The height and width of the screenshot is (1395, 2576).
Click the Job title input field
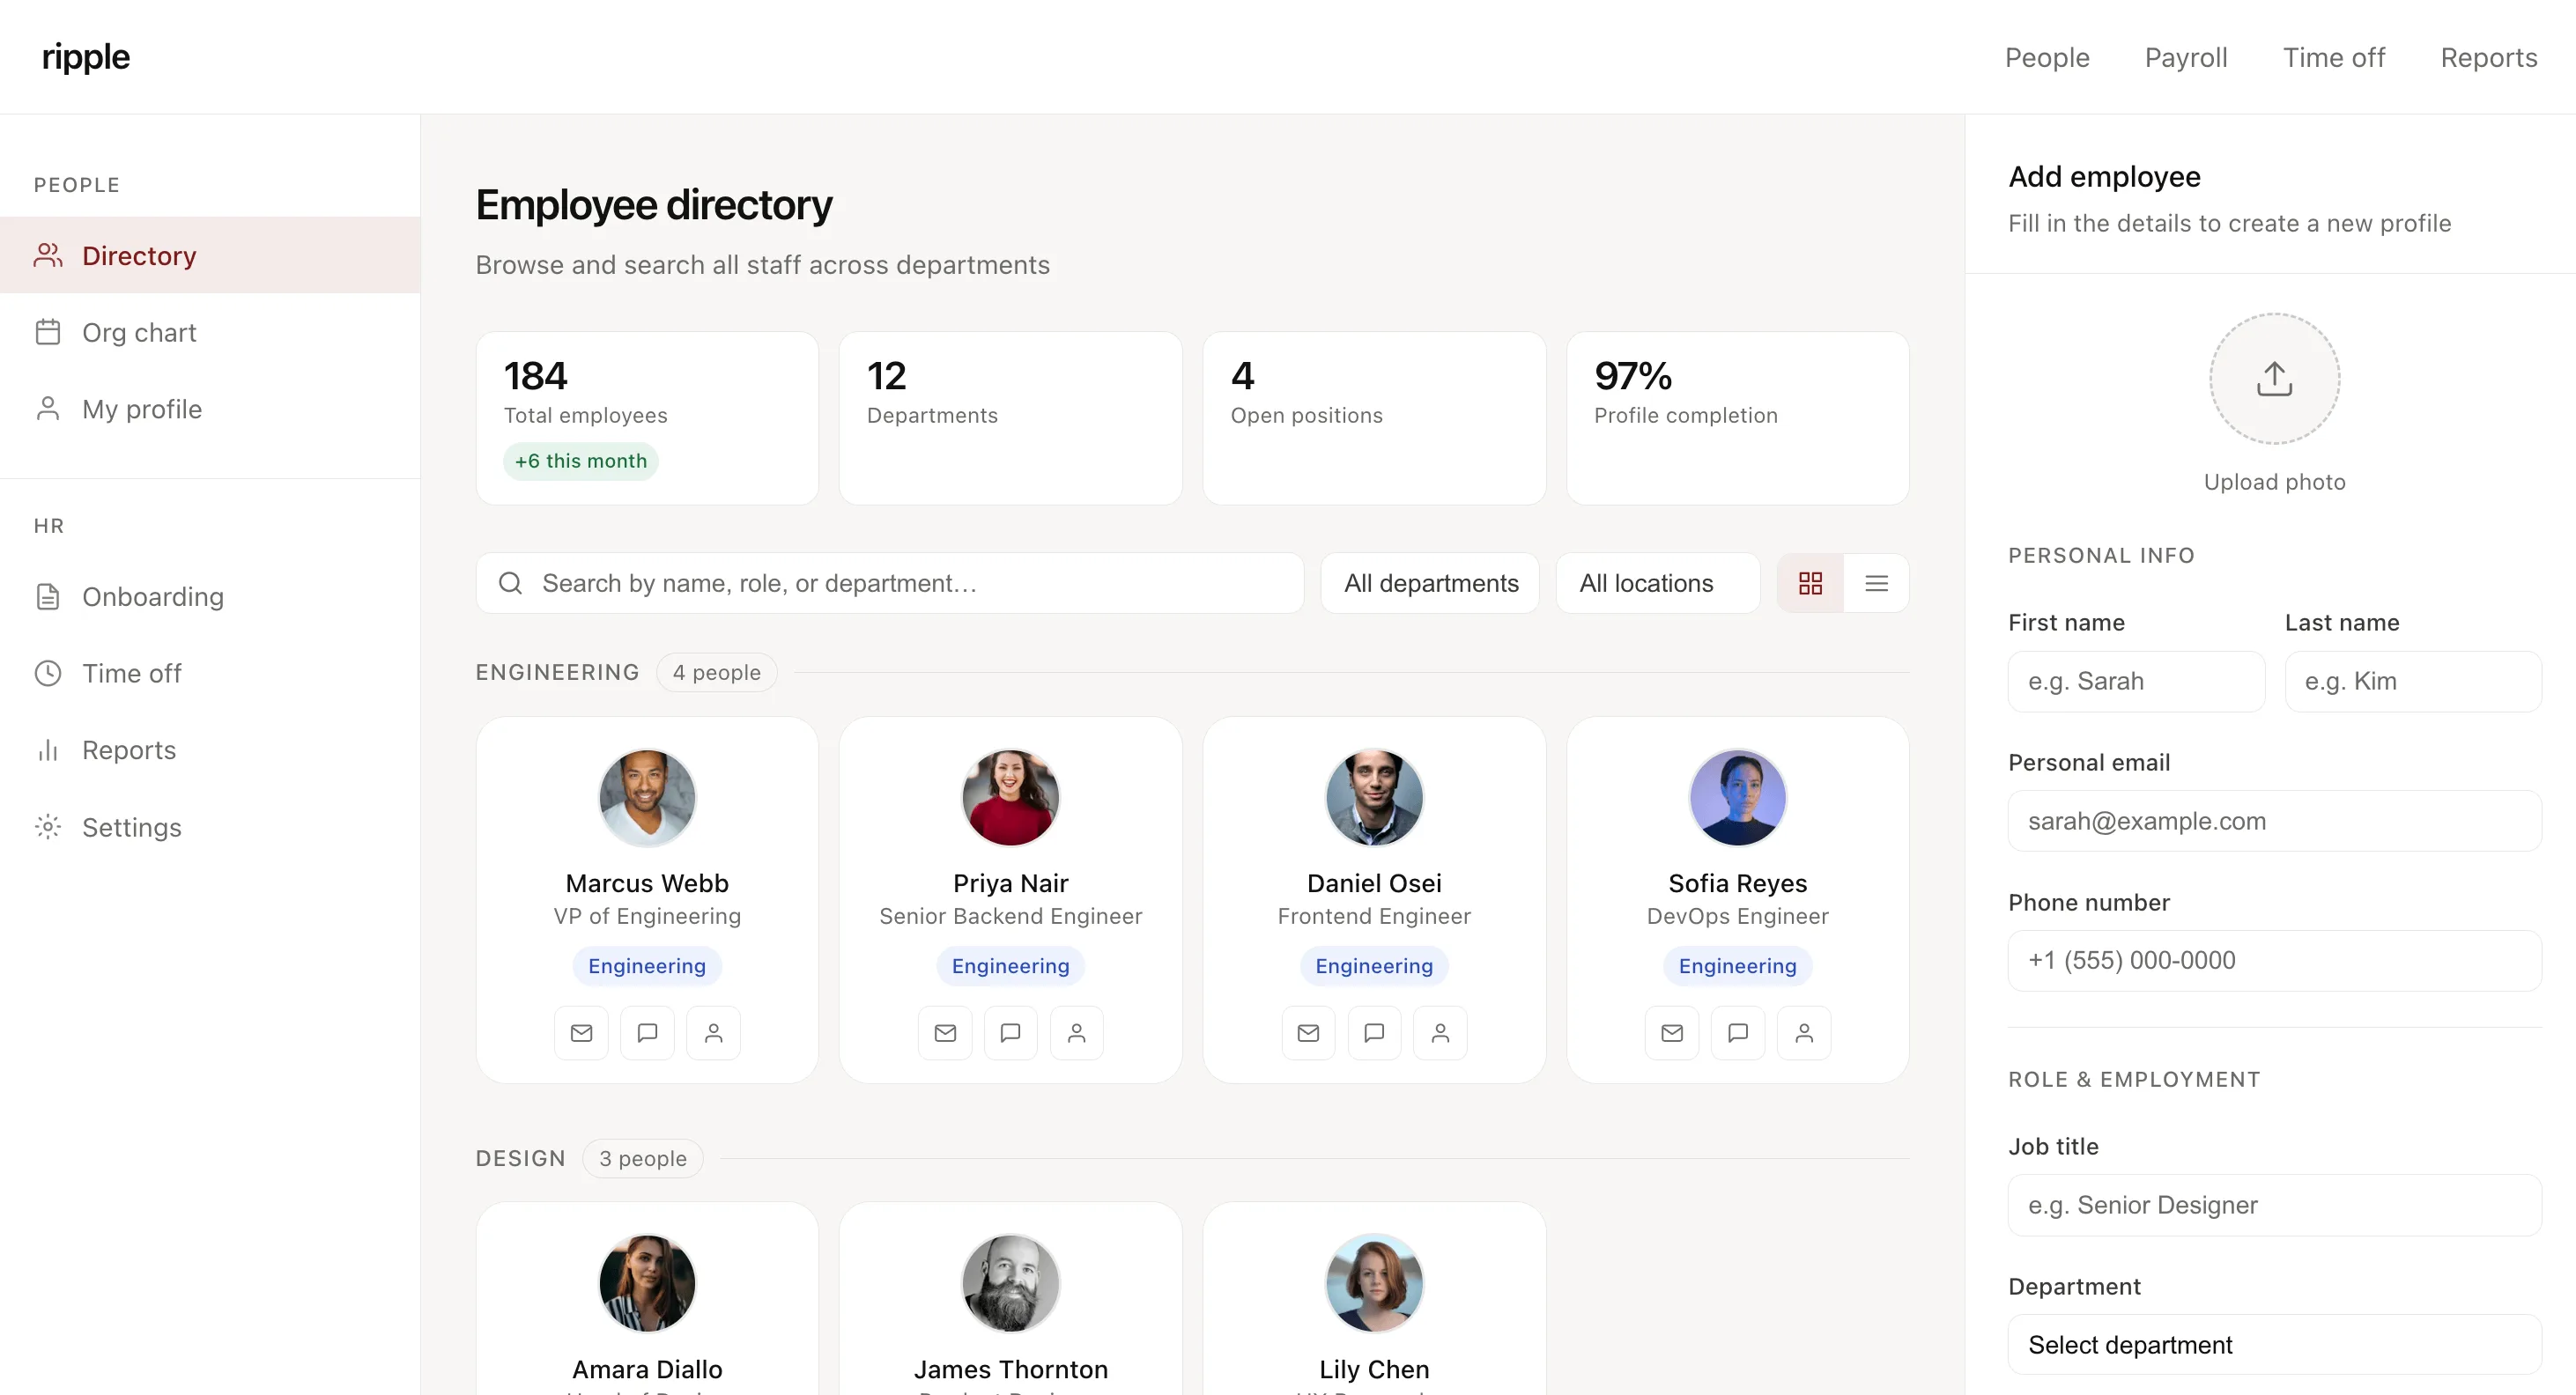2274,1204
